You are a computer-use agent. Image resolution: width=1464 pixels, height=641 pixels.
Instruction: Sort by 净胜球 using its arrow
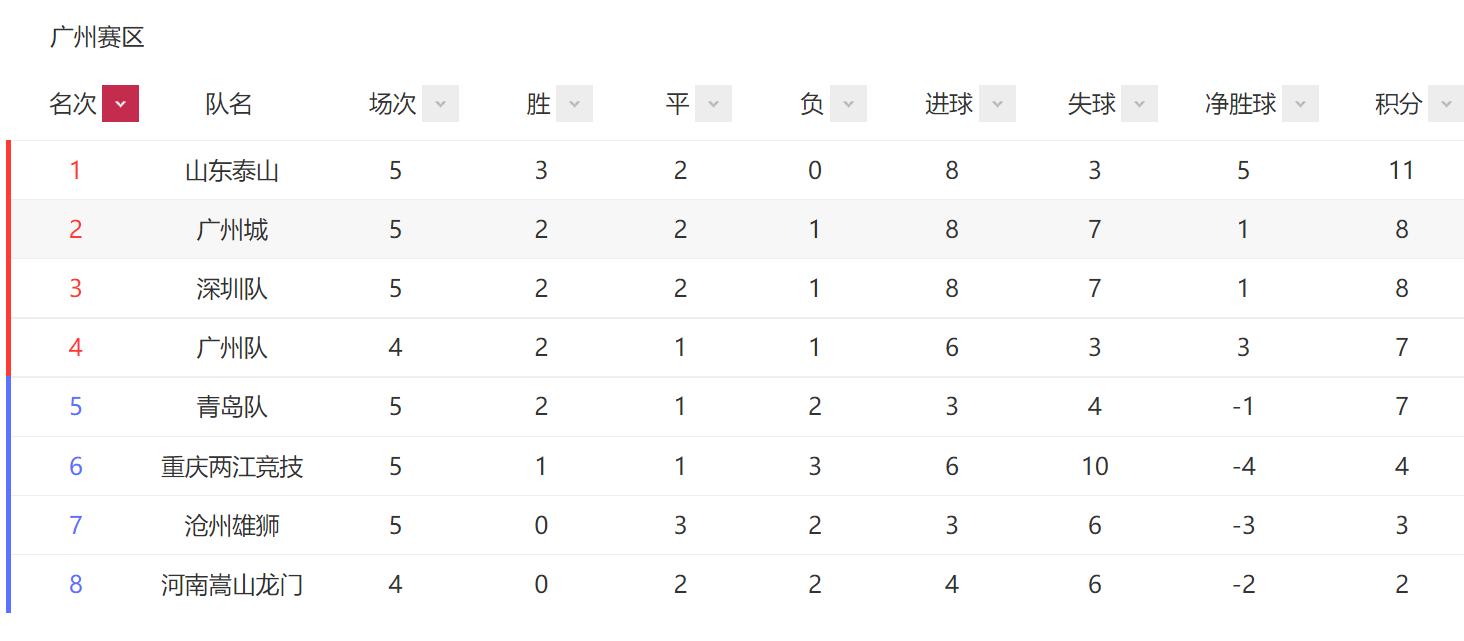(1300, 103)
